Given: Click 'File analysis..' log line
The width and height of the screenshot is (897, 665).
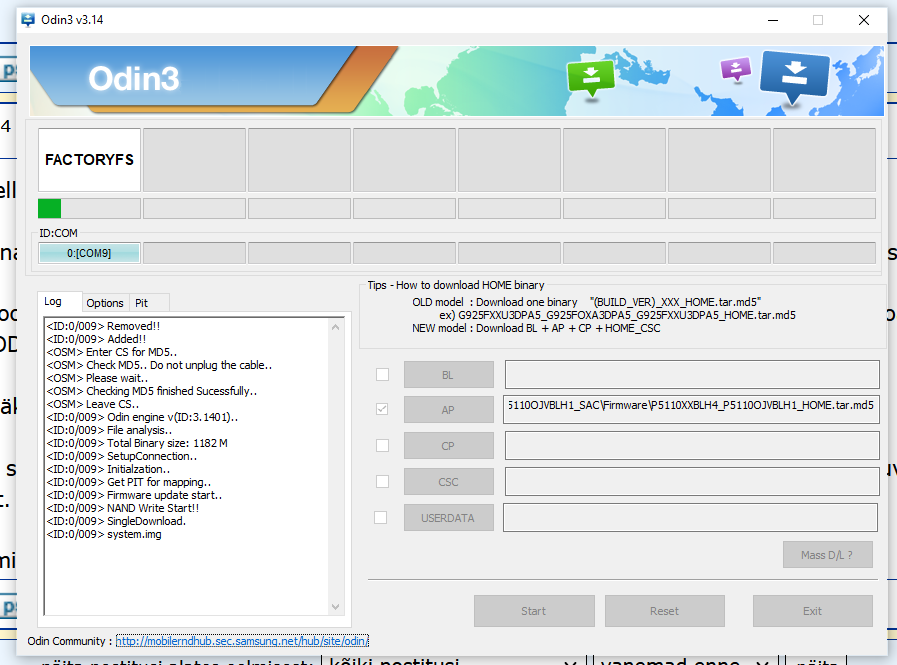Looking at the screenshot, I should click(x=109, y=430).
